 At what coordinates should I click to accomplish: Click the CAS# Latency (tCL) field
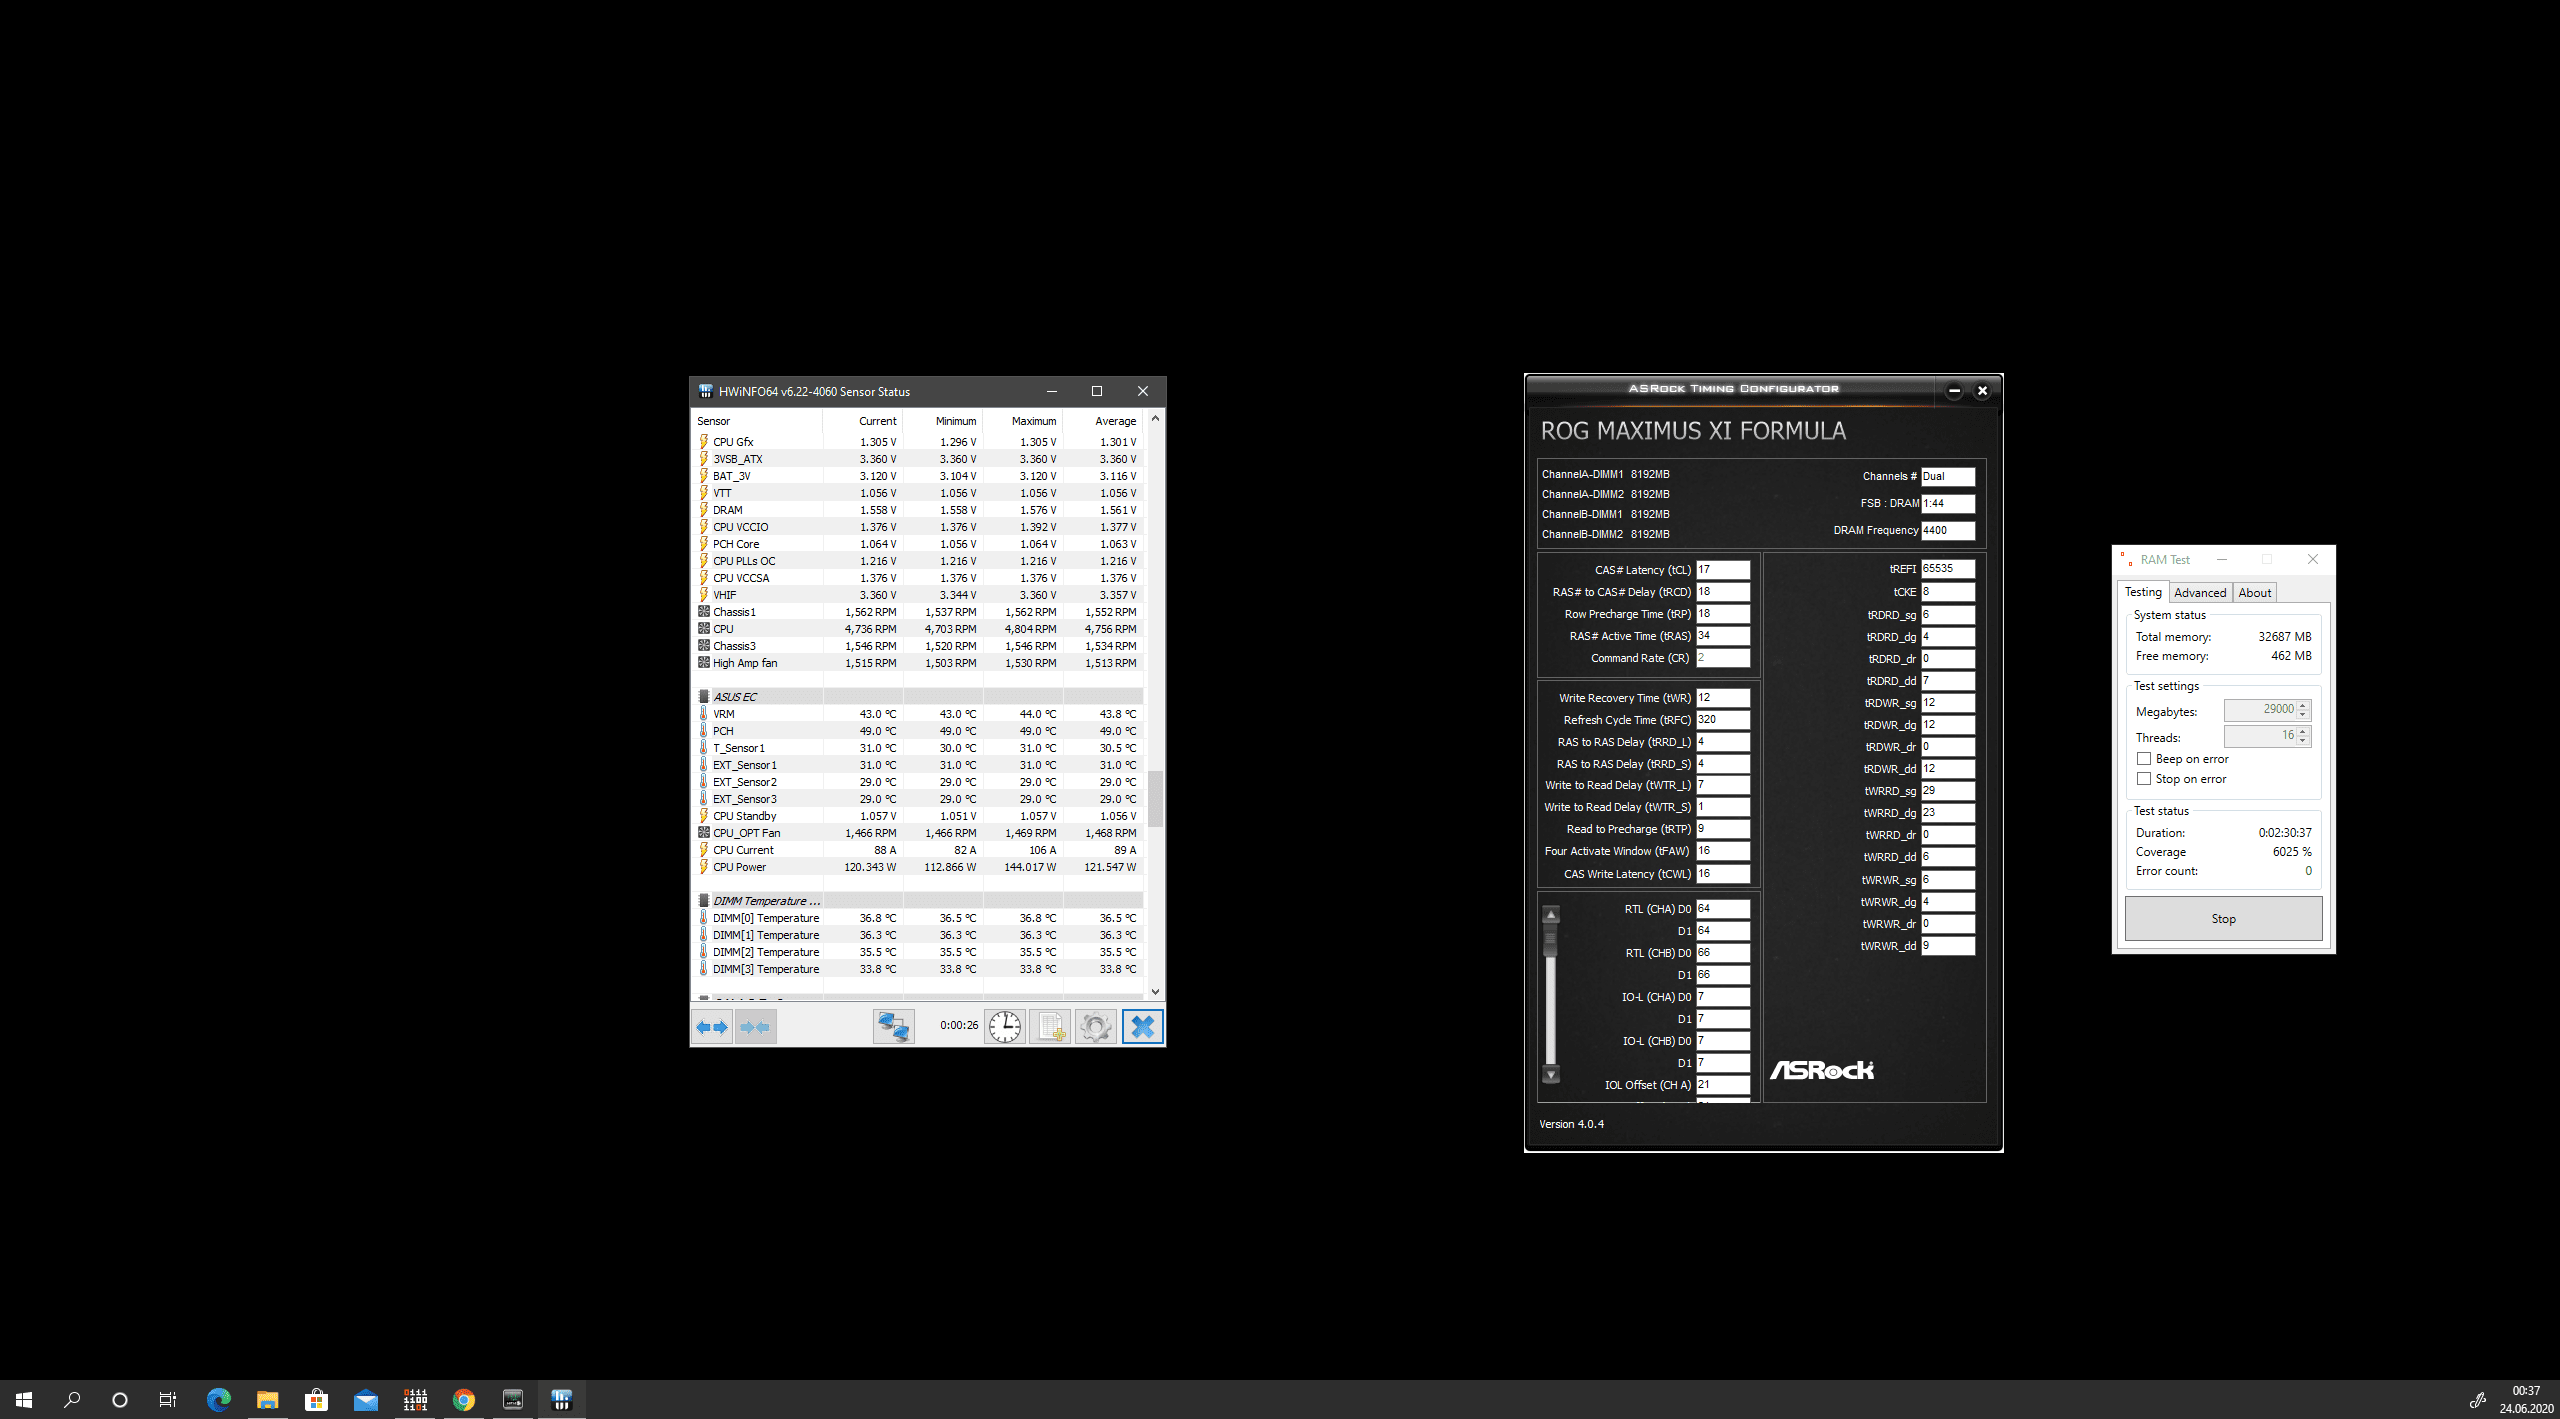1723,570
